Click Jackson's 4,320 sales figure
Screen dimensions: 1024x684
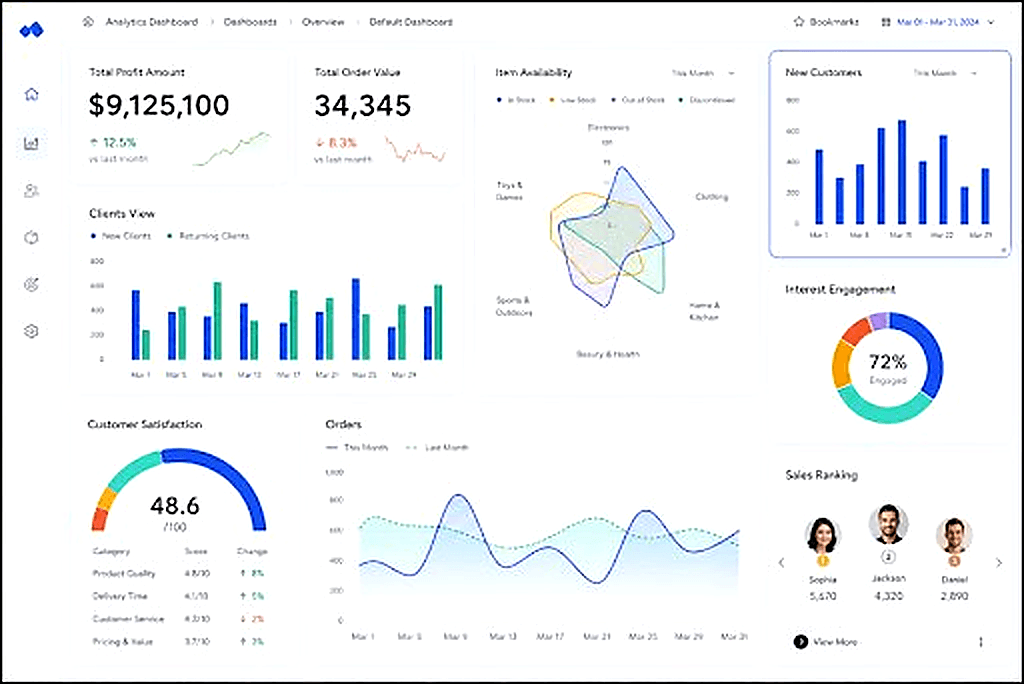click(x=888, y=596)
